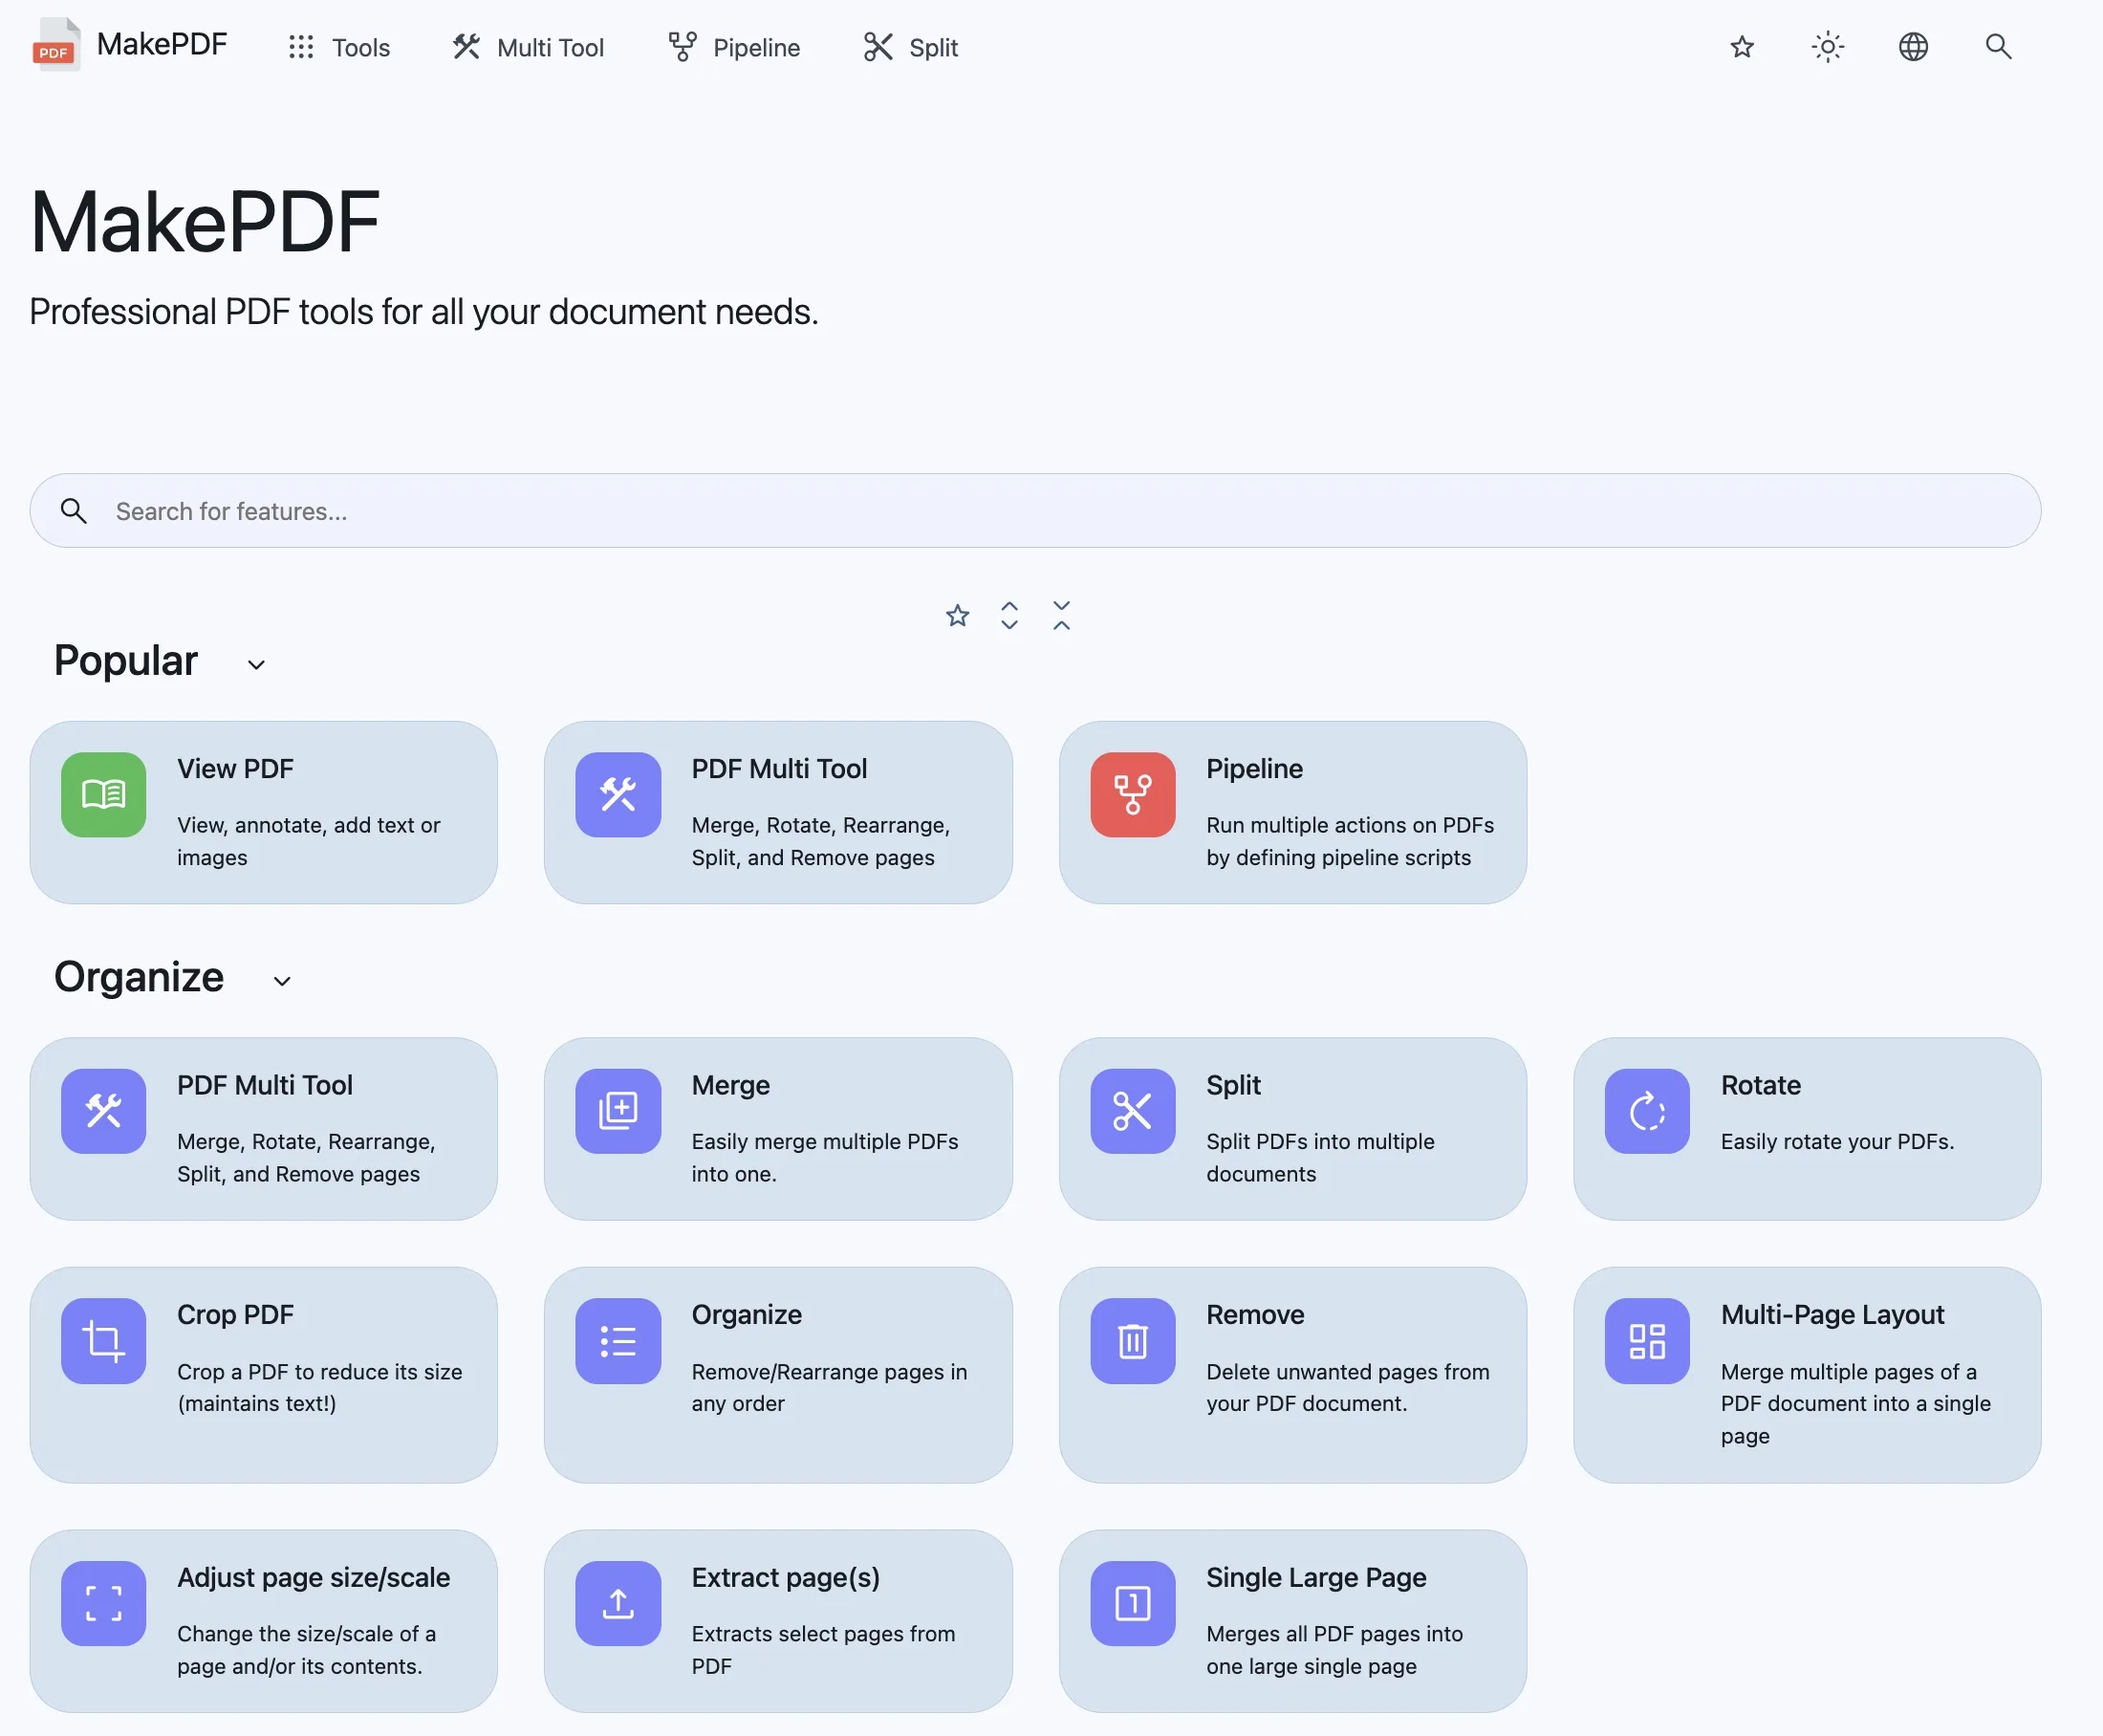This screenshot has height=1736, width=2103.
Task: Click the Crop PDF crop icon
Action: pyautogui.click(x=103, y=1341)
